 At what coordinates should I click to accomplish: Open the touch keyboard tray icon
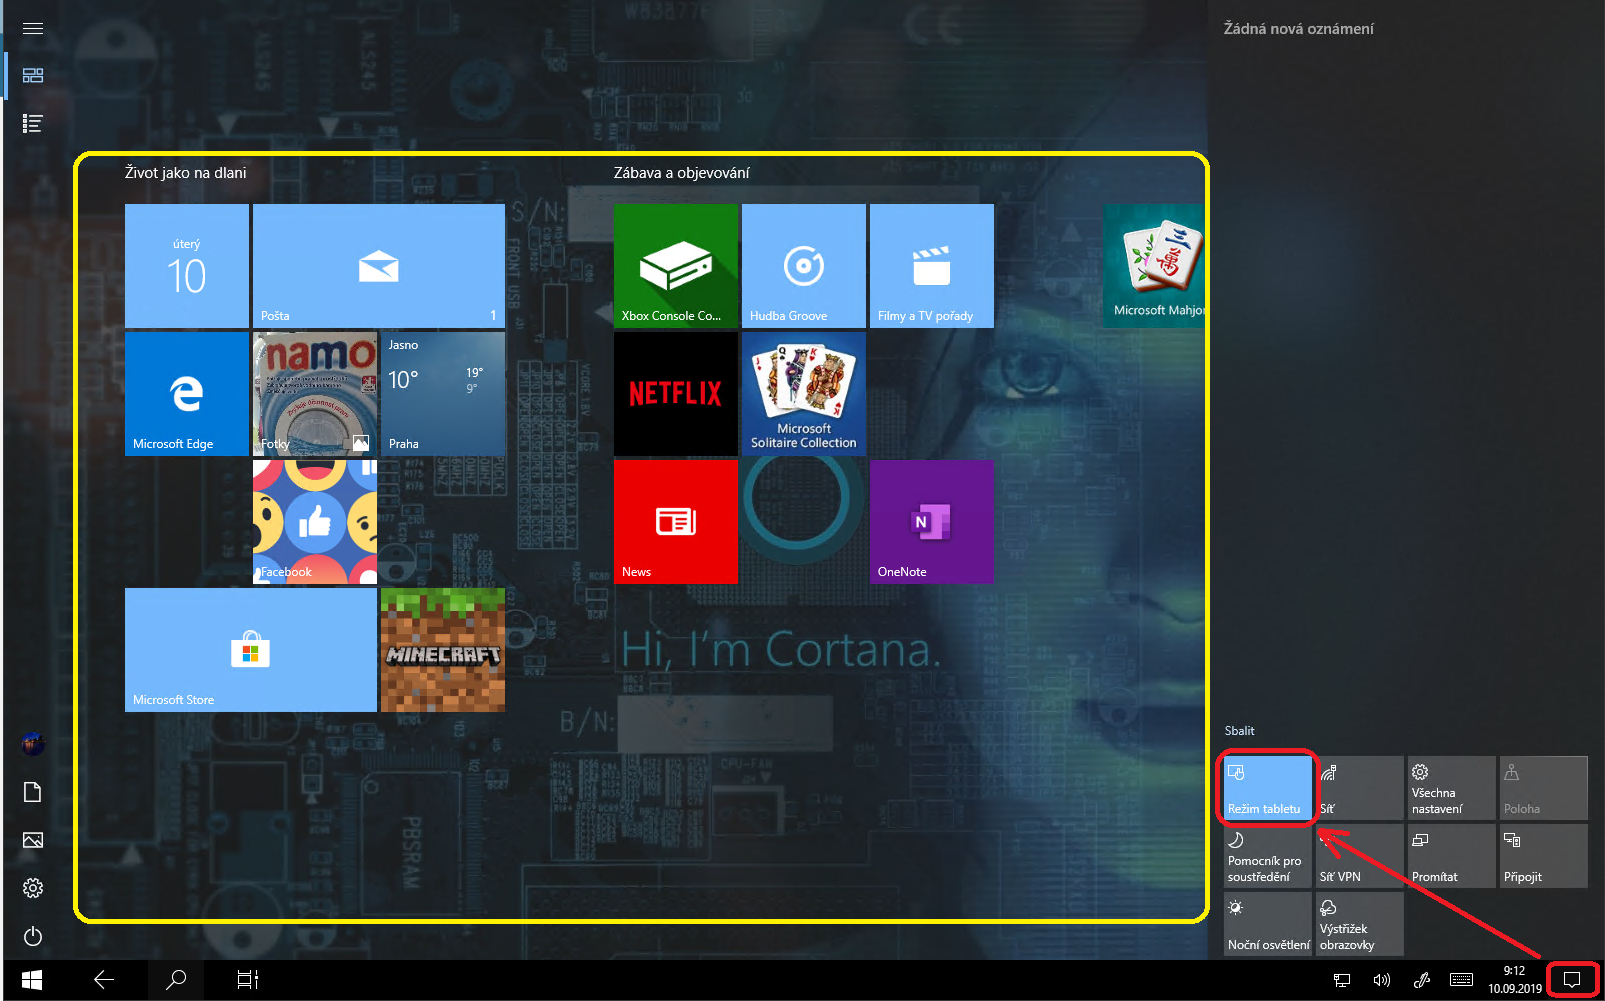coord(1461,980)
